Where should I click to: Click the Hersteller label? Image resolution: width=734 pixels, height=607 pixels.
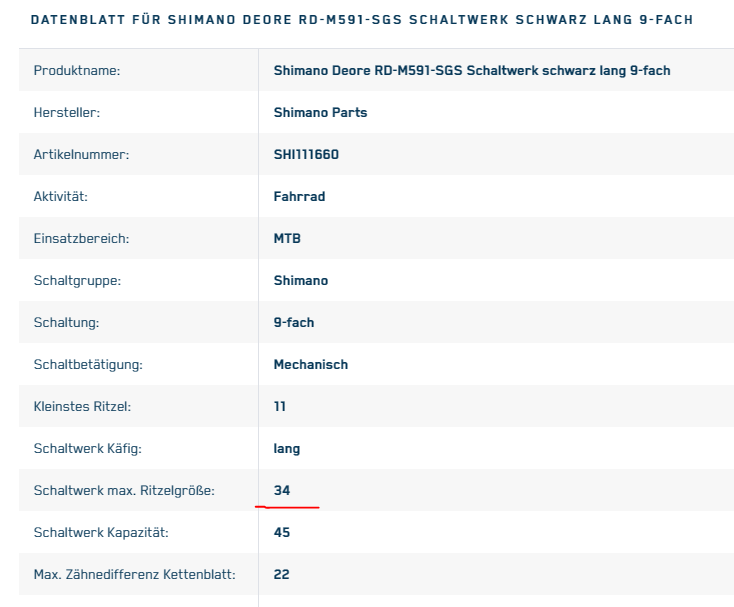[x=67, y=113]
